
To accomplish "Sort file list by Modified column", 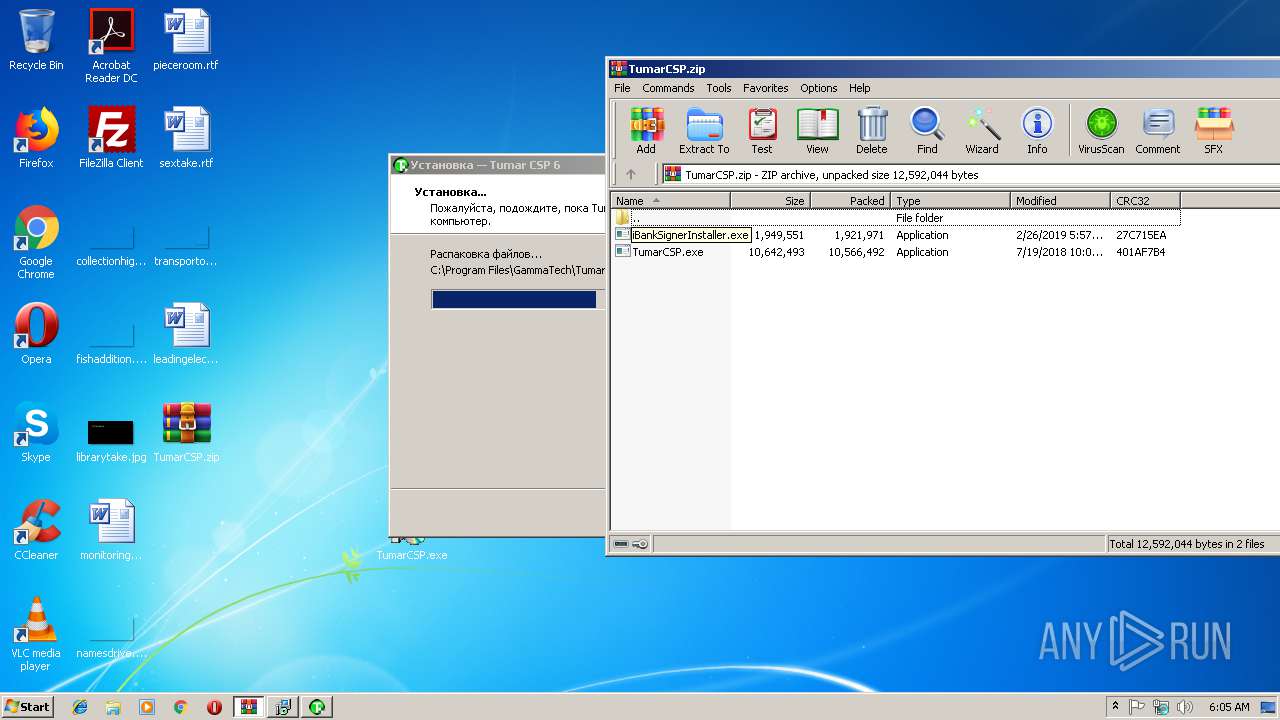I will pos(1060,200).
